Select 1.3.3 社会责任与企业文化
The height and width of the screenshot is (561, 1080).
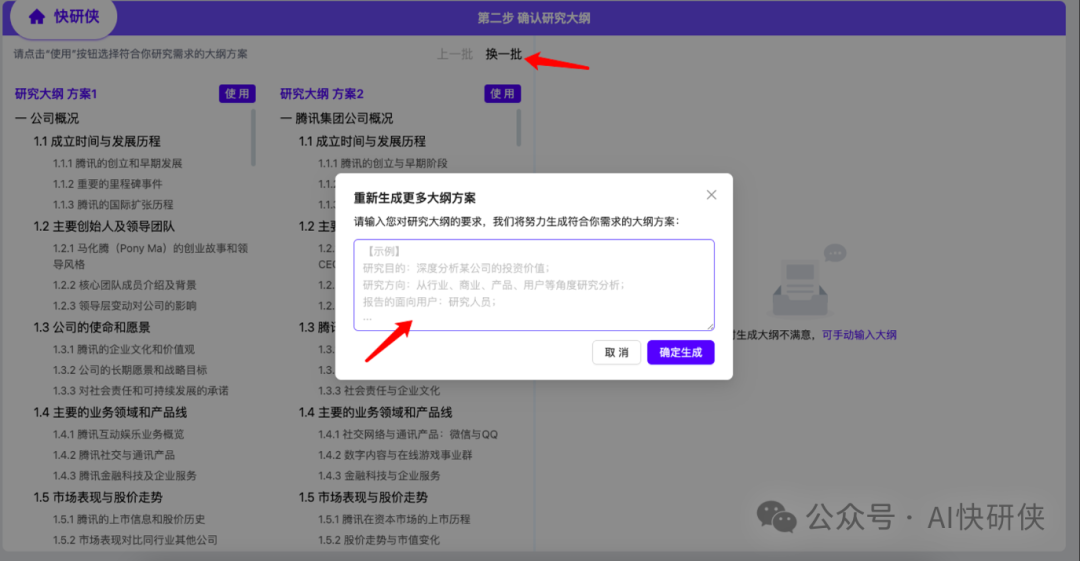point(379,391)
